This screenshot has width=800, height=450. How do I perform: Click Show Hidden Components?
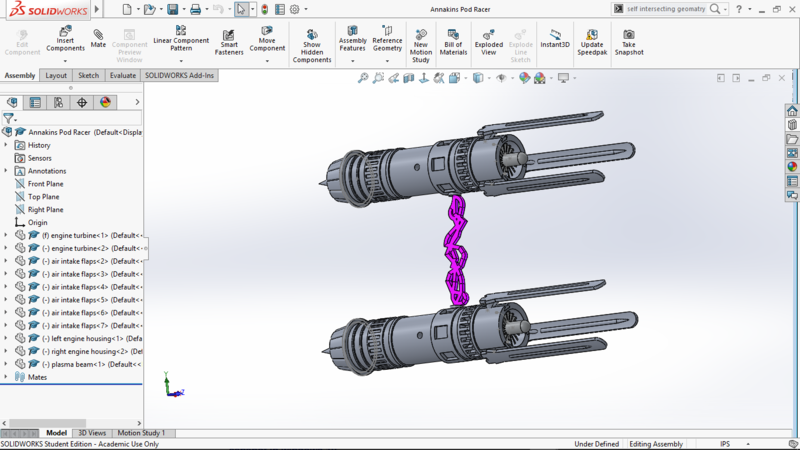(312, 46)
